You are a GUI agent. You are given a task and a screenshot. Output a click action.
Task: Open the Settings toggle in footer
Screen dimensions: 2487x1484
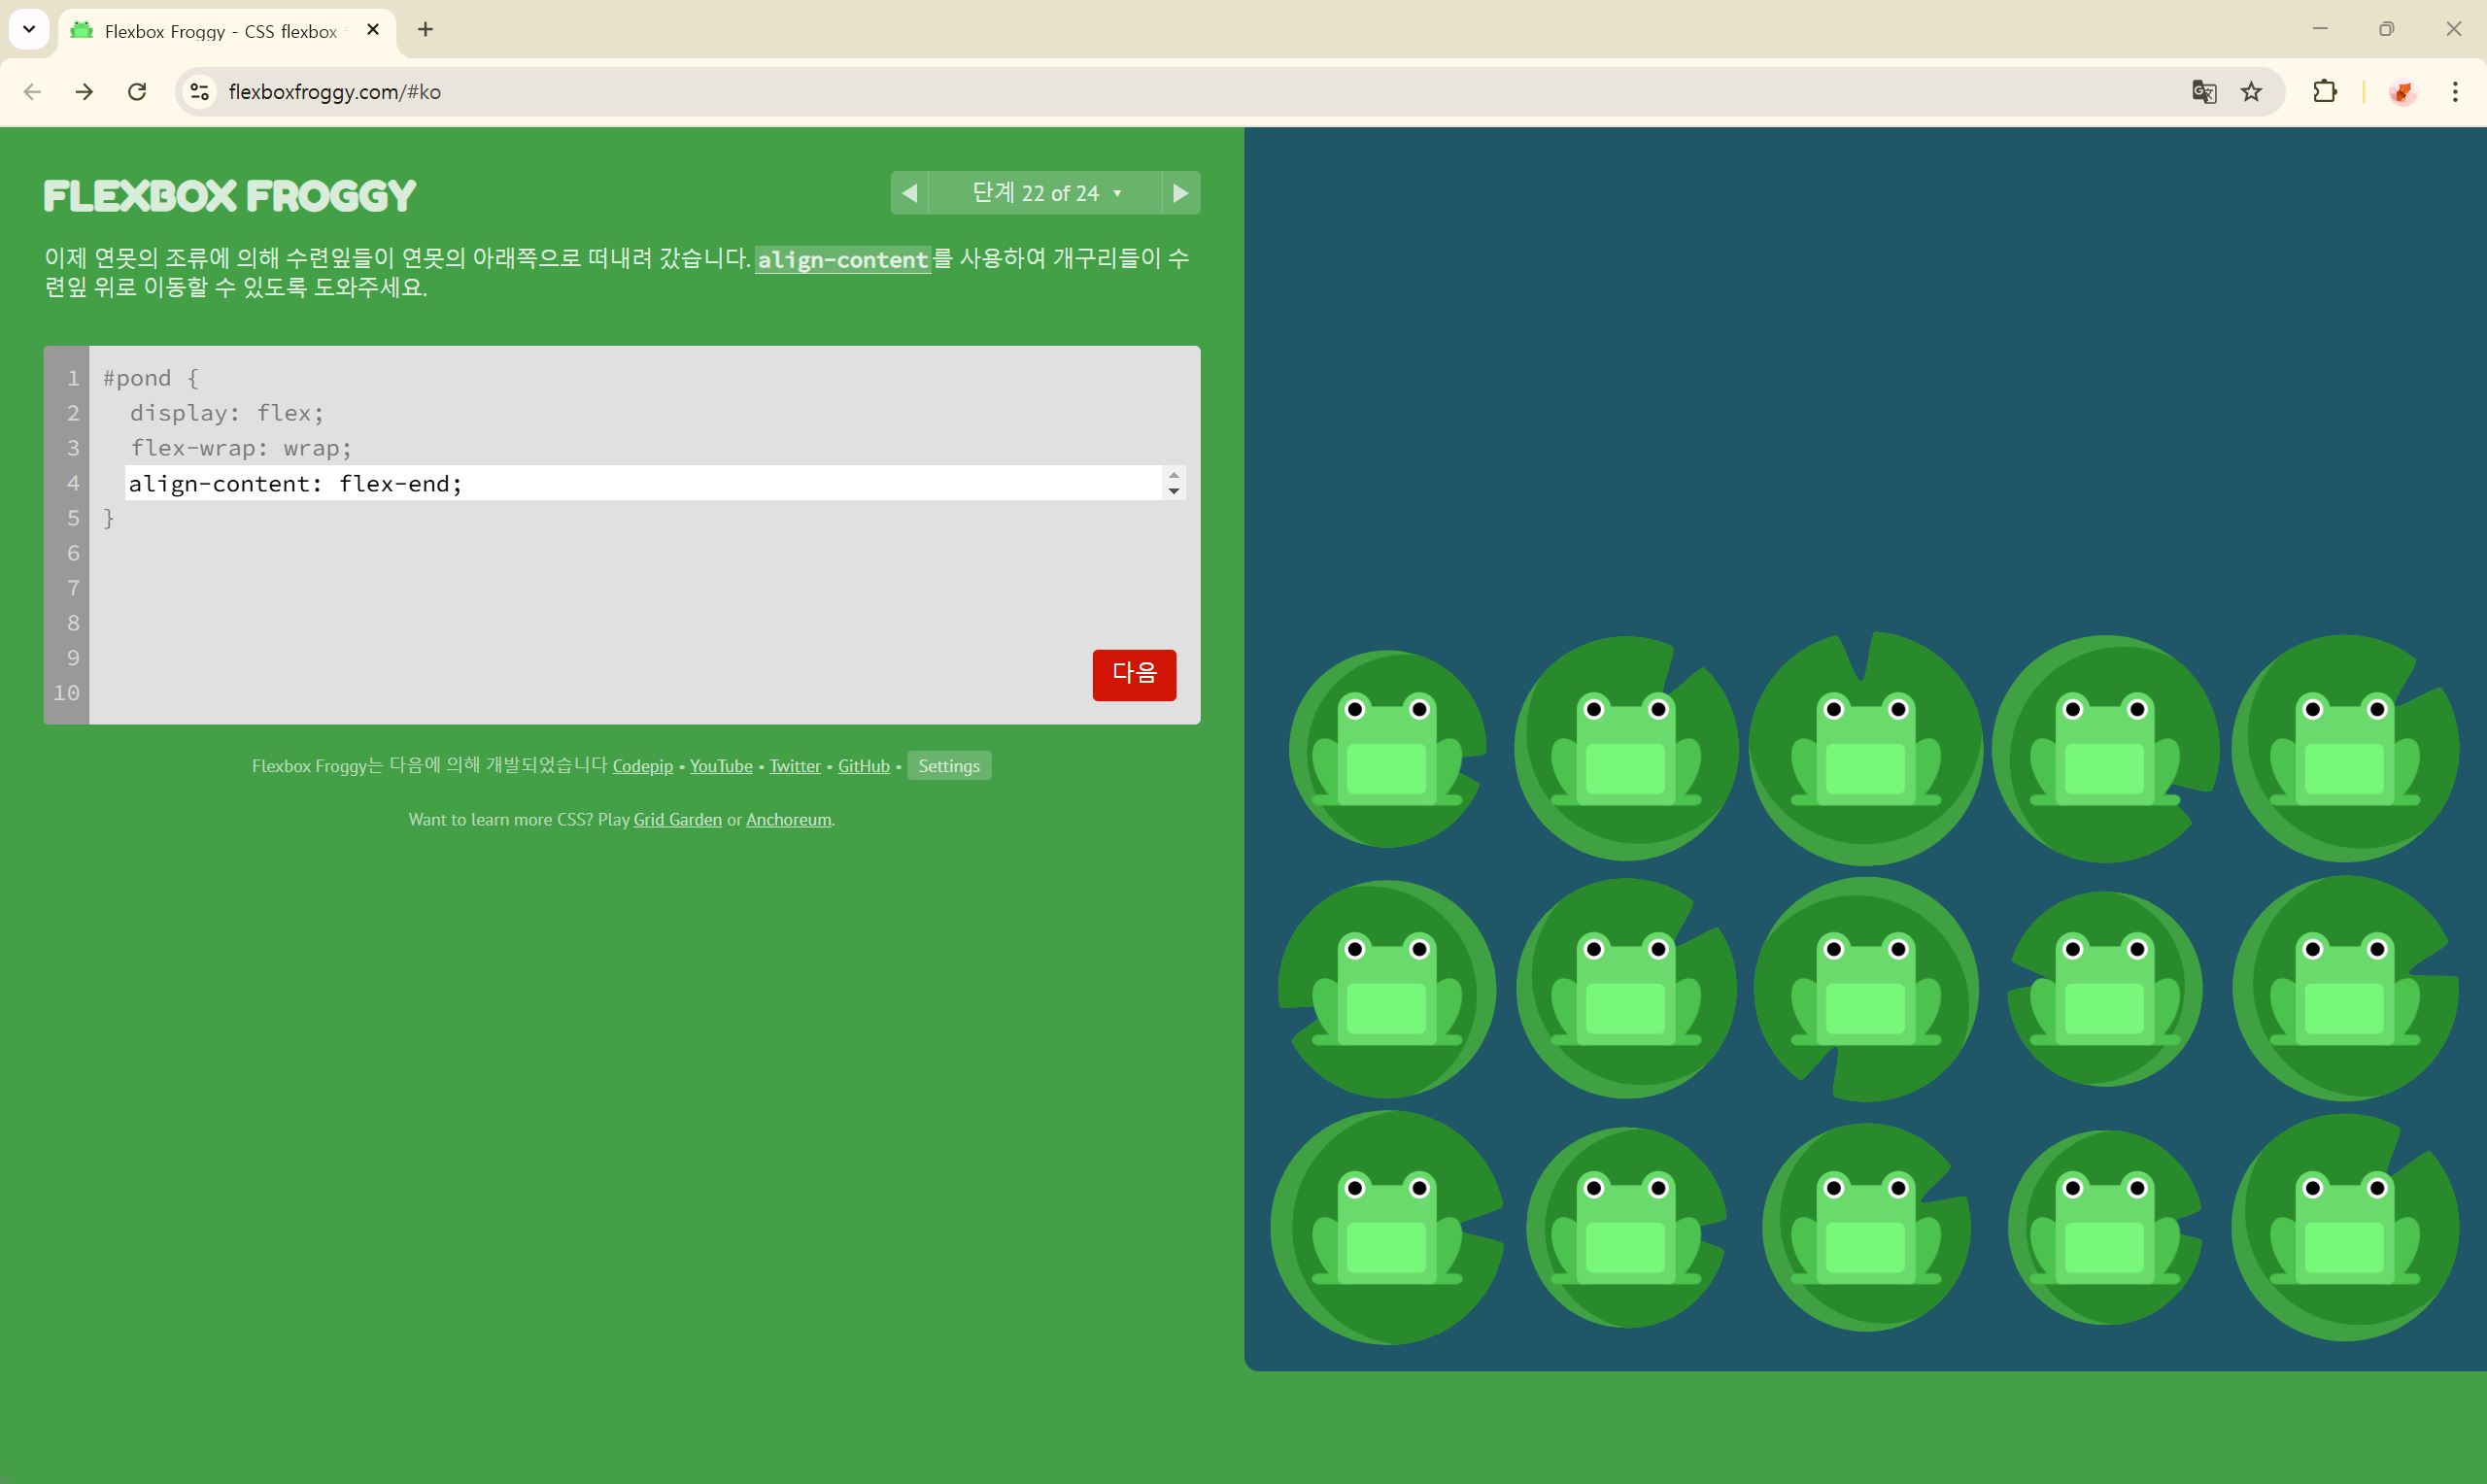948,766
